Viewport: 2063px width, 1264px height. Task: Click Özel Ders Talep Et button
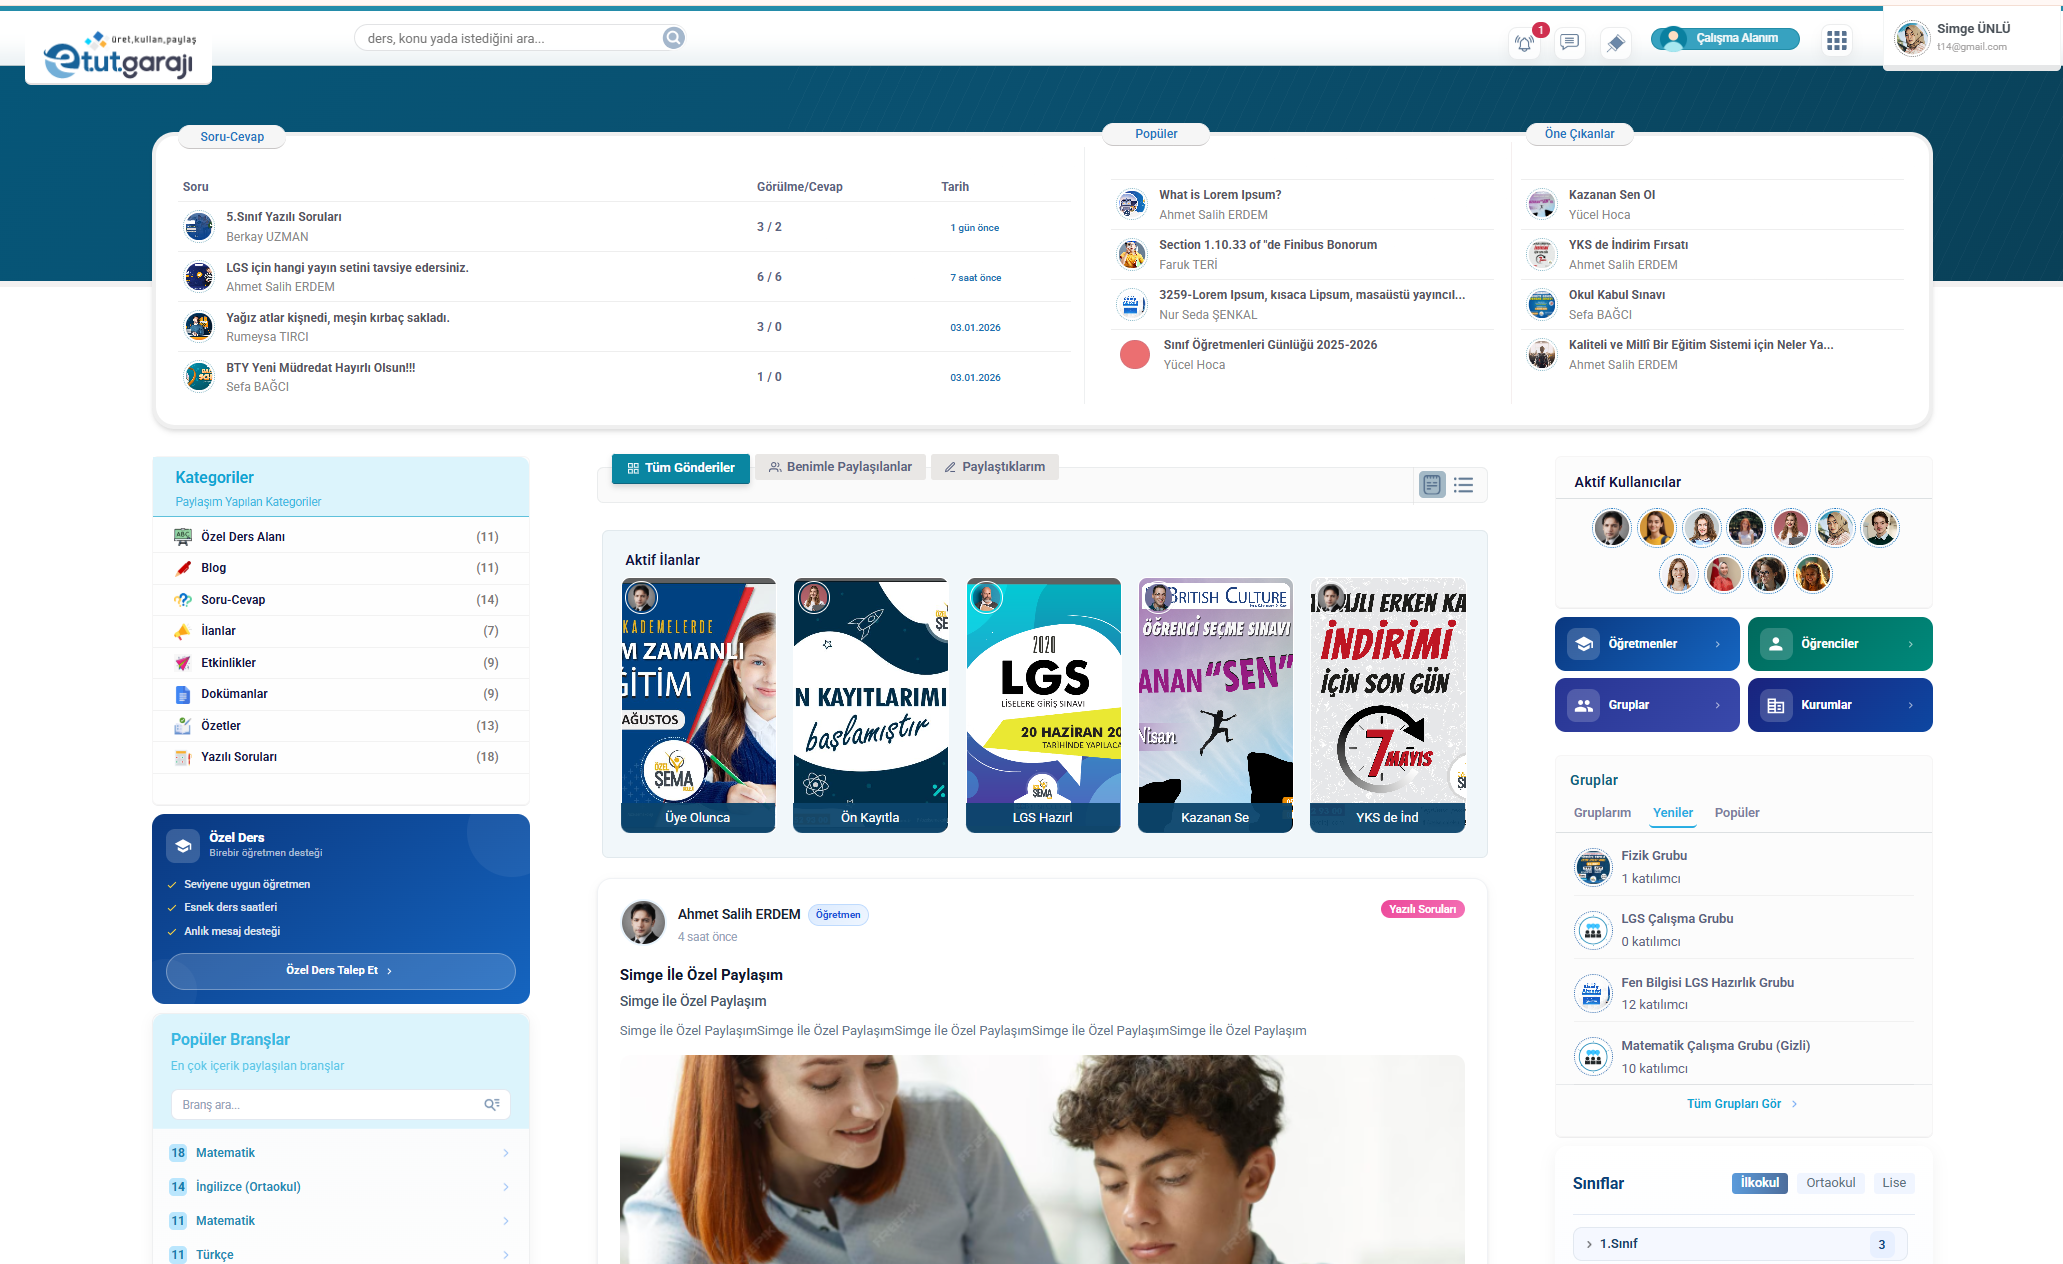pos(340,971)
